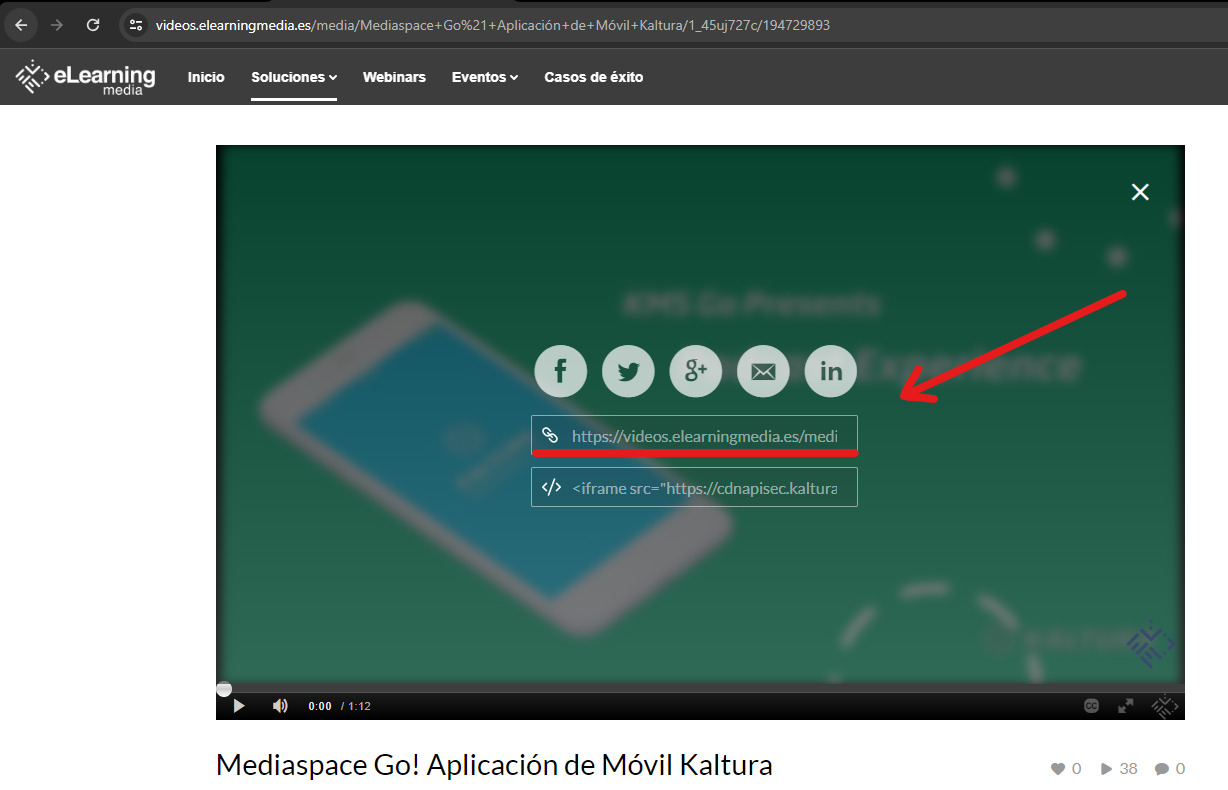Expand the Eventos menu
1228x790 pixels.
click(485, 77)
